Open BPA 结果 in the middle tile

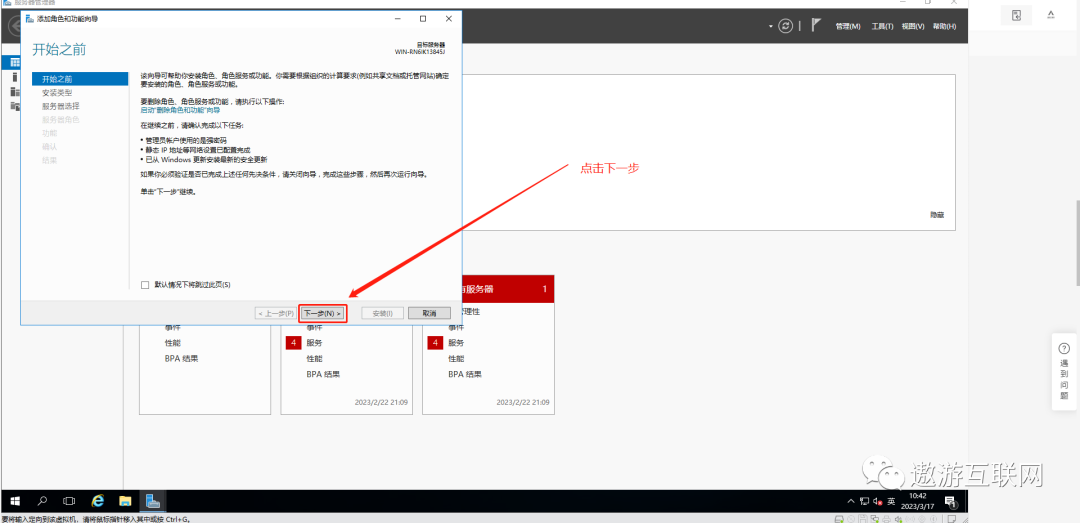pyautogui.click(x=323, y=374)
